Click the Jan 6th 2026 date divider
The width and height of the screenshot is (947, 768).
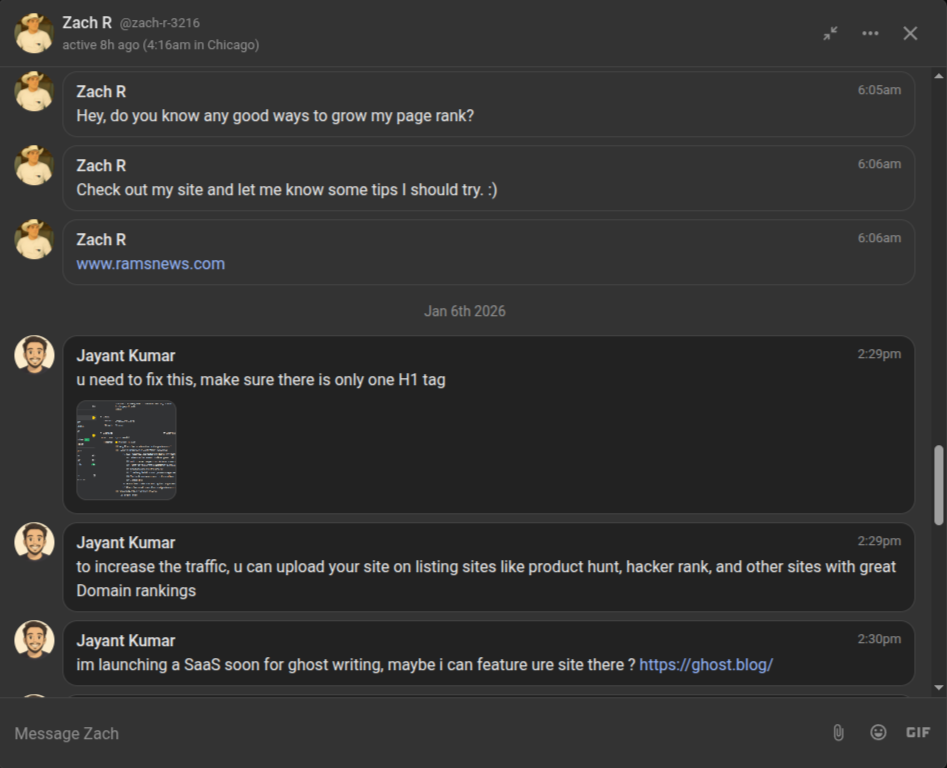(464, 311)
